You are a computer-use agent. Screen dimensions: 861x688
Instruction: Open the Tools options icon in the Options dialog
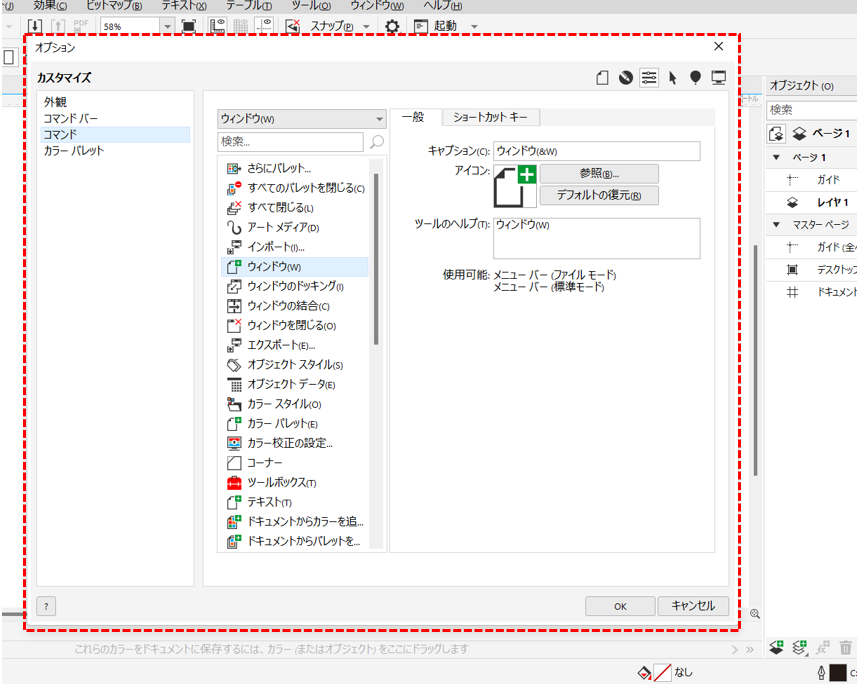click(x=625, y=77)
